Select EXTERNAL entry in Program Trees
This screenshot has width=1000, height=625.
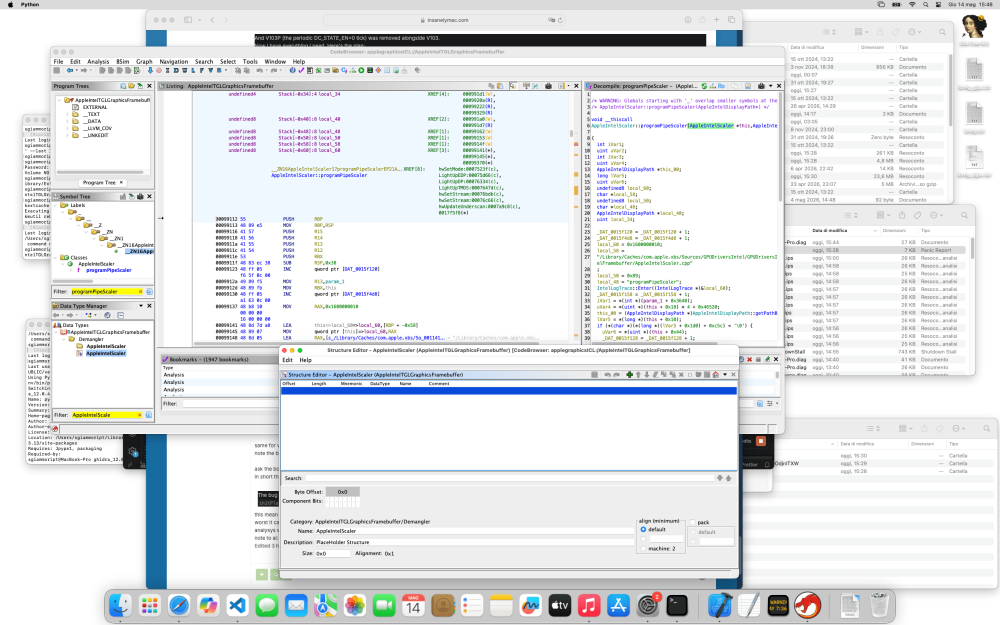[94, 107]
